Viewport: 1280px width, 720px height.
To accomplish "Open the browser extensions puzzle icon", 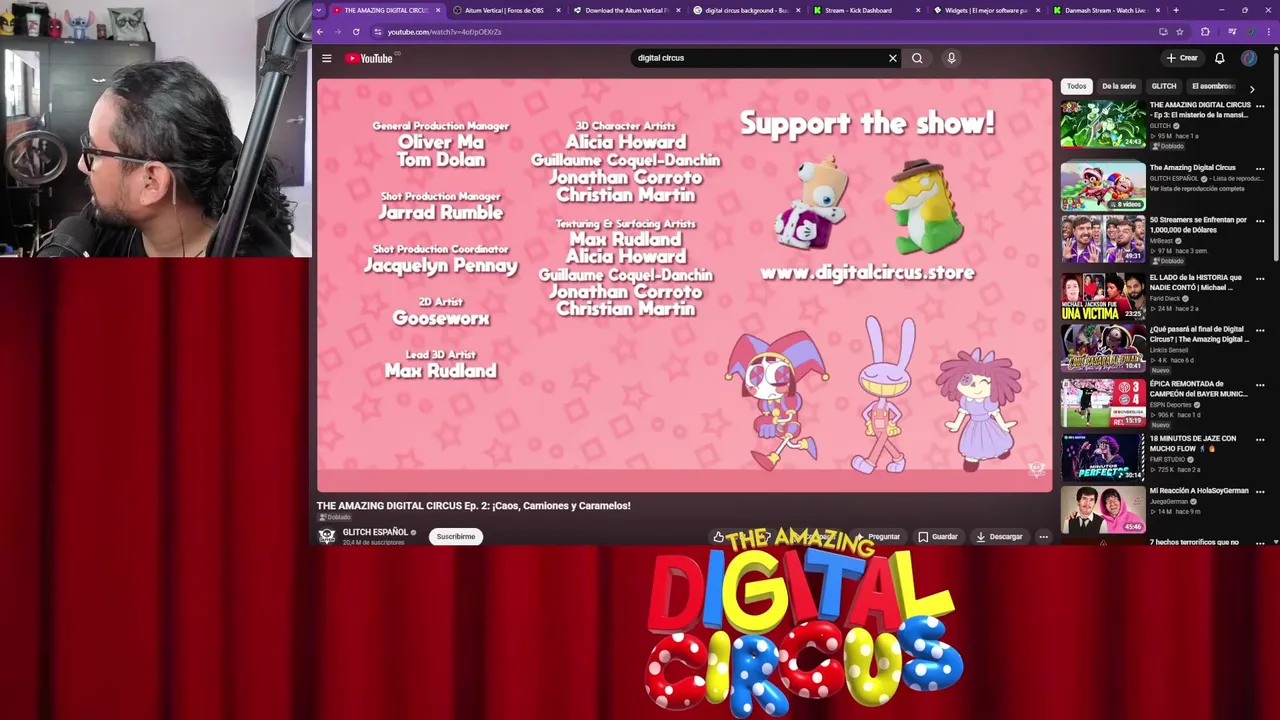I will [1205, 32].
